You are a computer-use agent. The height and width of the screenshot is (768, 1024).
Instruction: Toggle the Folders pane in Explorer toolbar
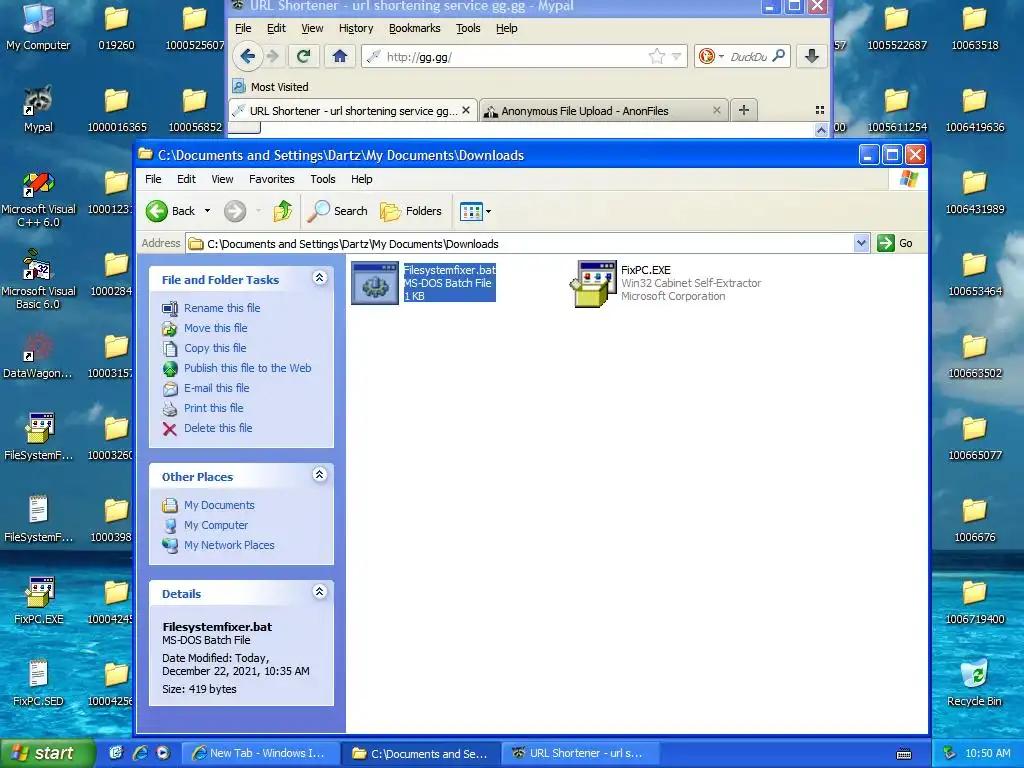click(x=411, y=211)
